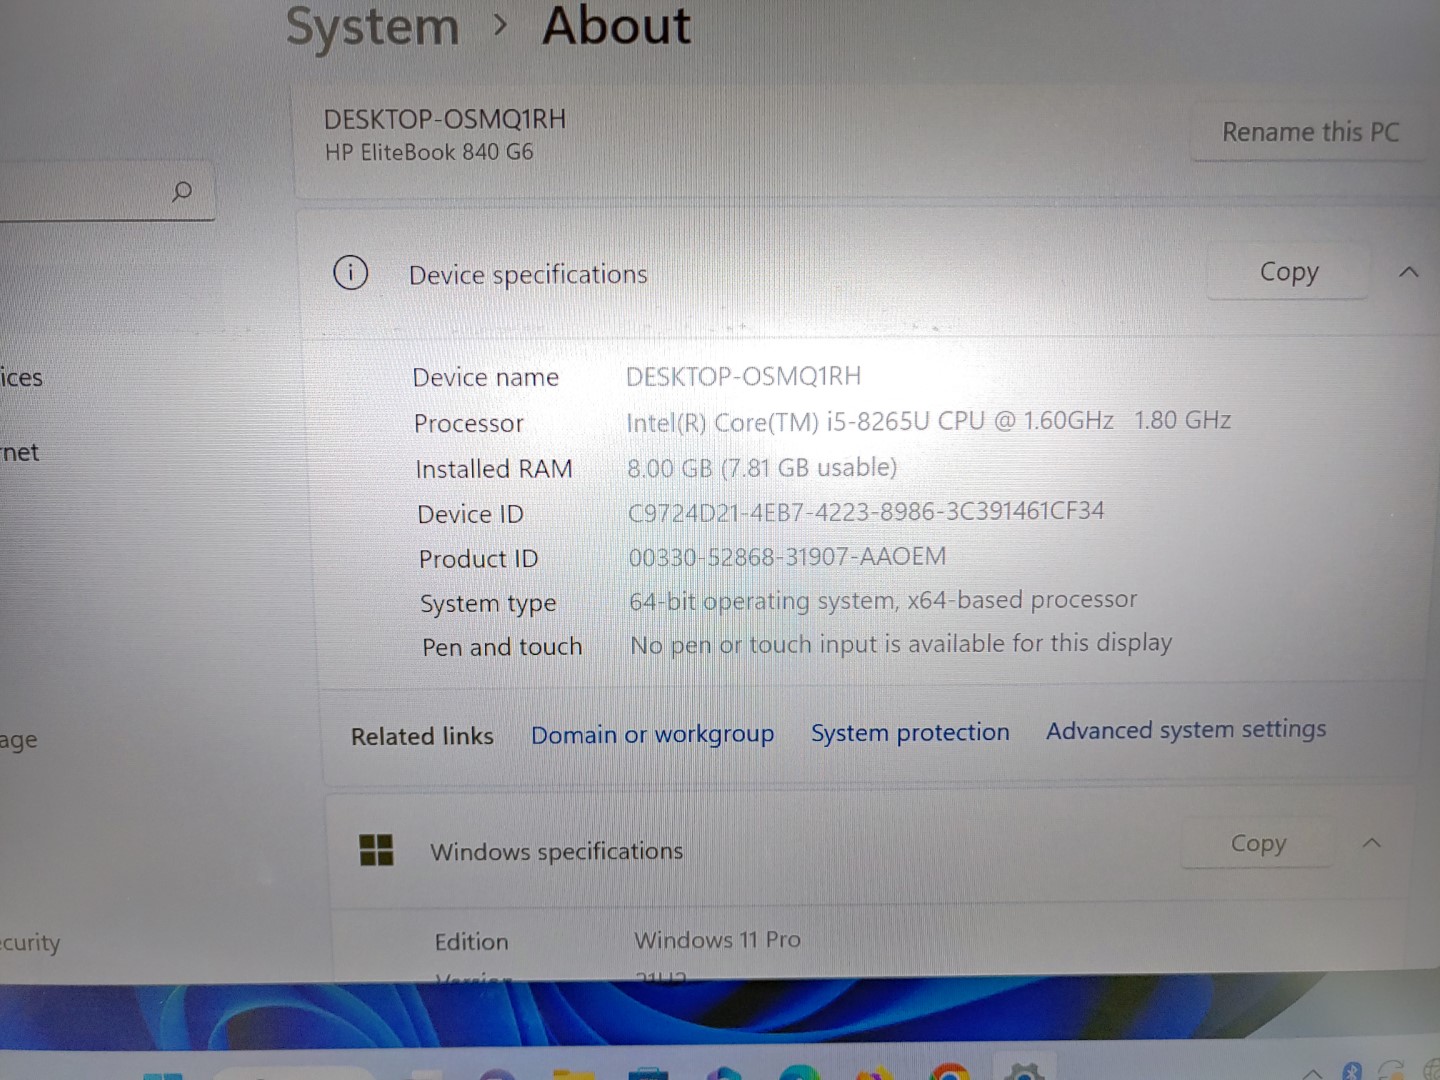Go back to System in the breadcrumb
This screenshot has width=1440, height=1080.
(x=372, y=27)
